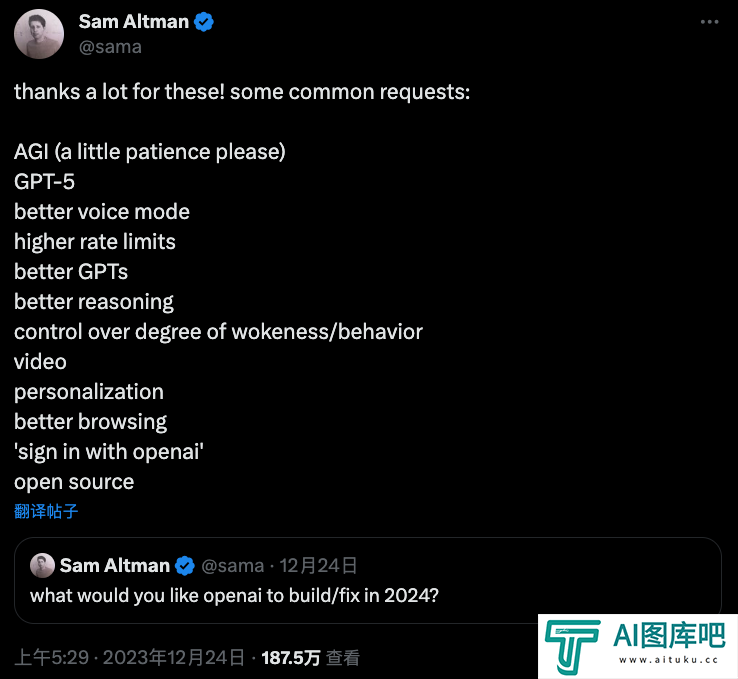Click the GPT-5 line in the post body
Viewport: 738px width, 679px height.
click(44, 182)
